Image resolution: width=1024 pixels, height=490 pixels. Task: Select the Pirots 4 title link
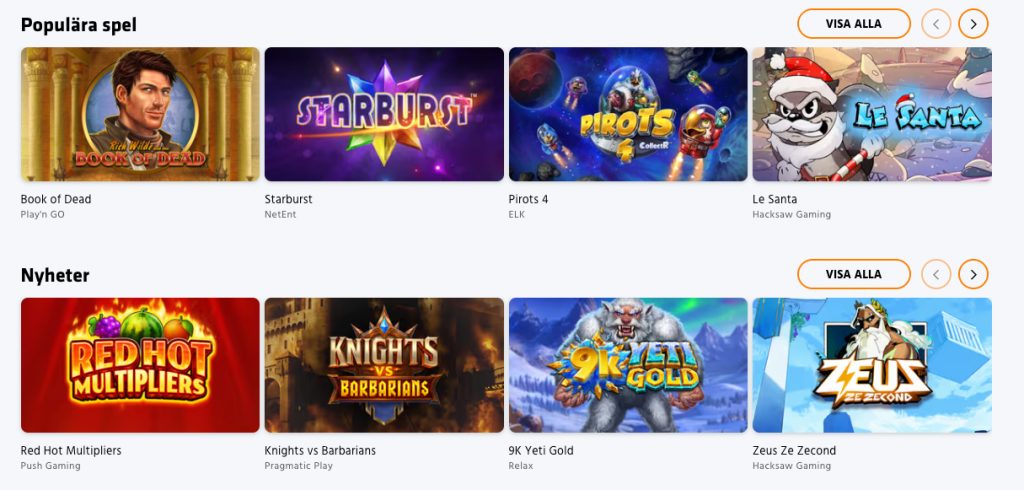pos(528,199)
